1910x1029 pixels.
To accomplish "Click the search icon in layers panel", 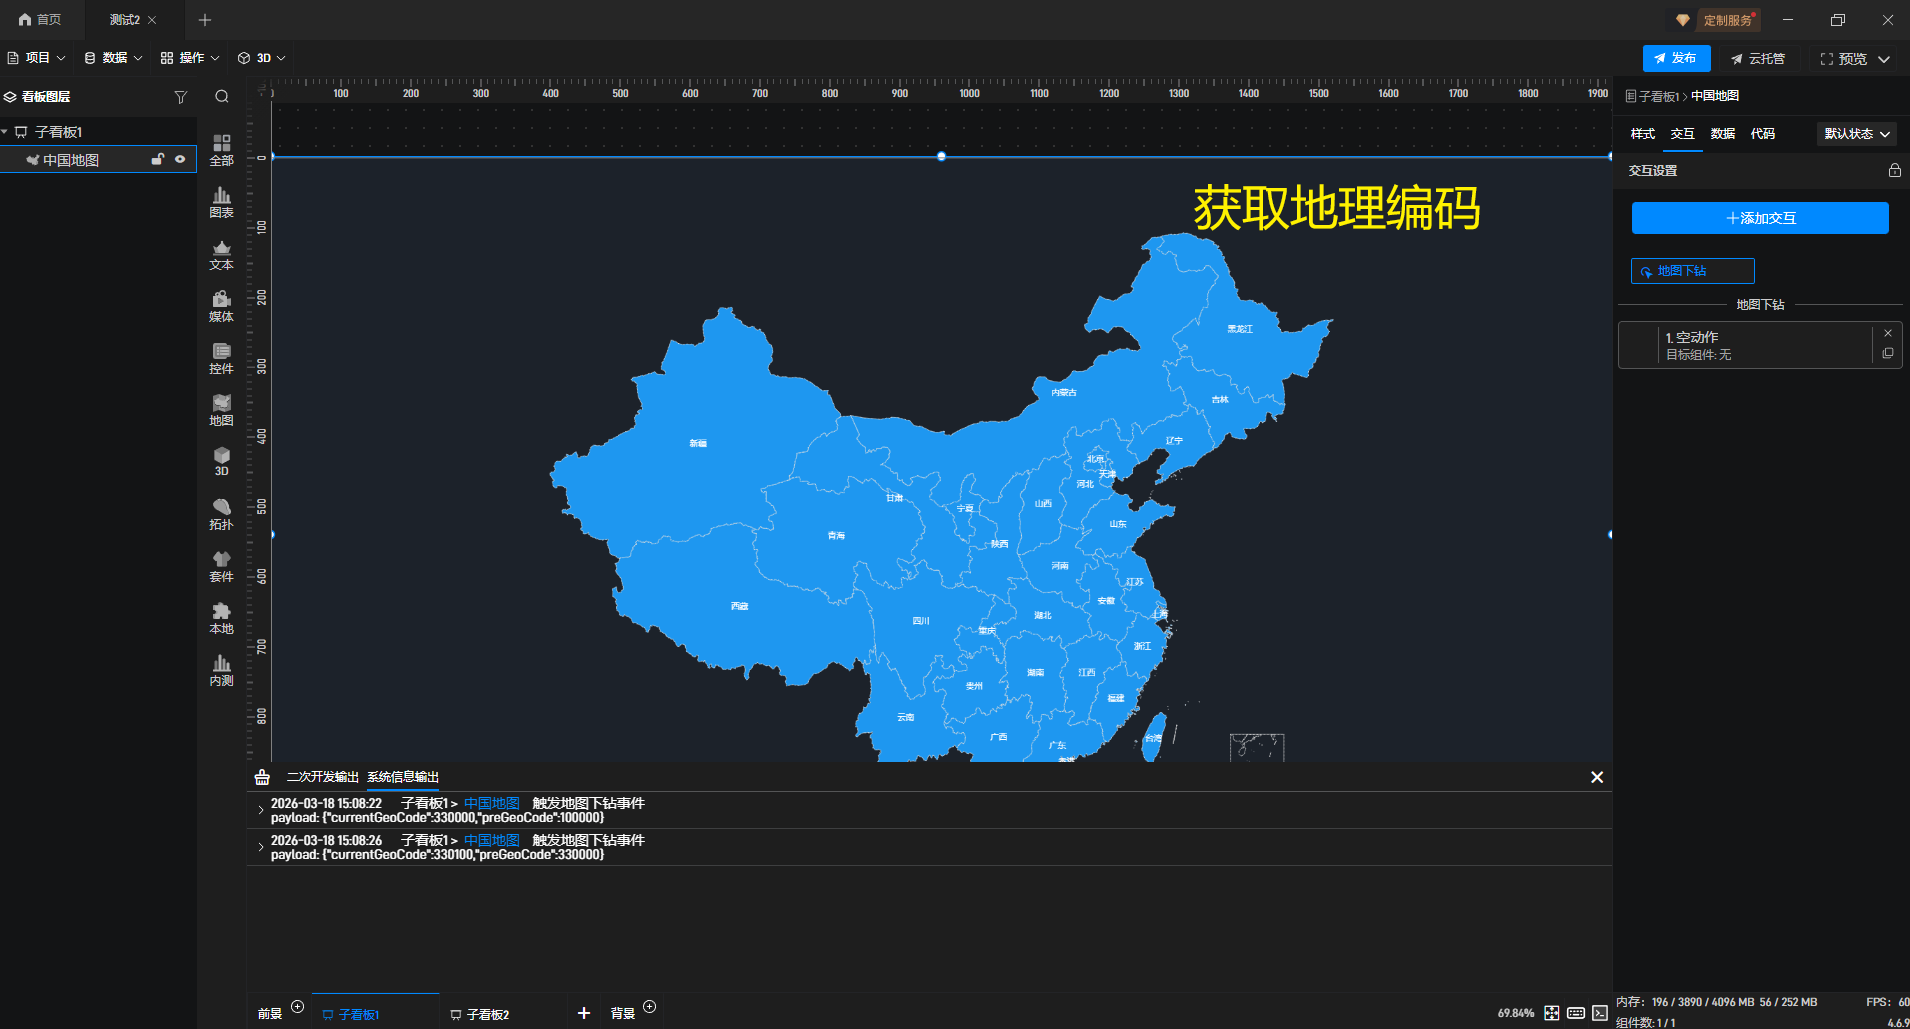I will coord(221,96).
